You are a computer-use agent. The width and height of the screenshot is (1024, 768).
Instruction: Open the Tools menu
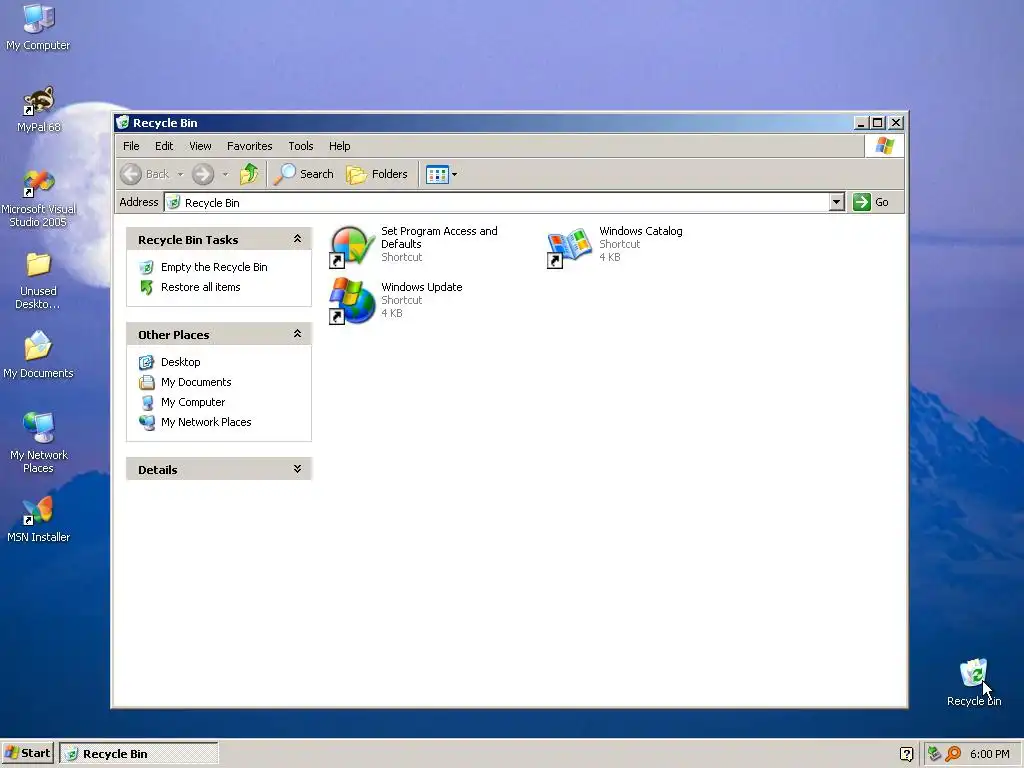click(x=300, y=146)
